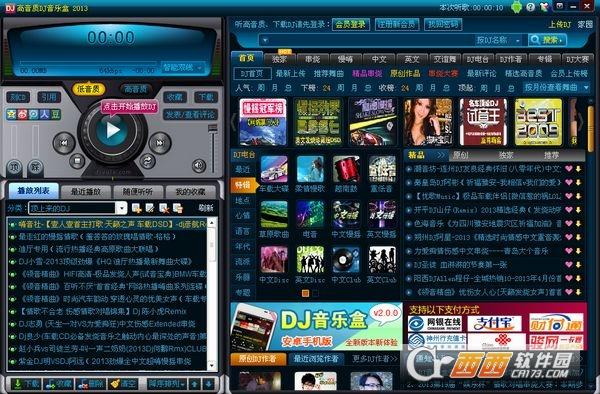
Task: Click the round 踩 vote-down button
Action: click(36, 167)
